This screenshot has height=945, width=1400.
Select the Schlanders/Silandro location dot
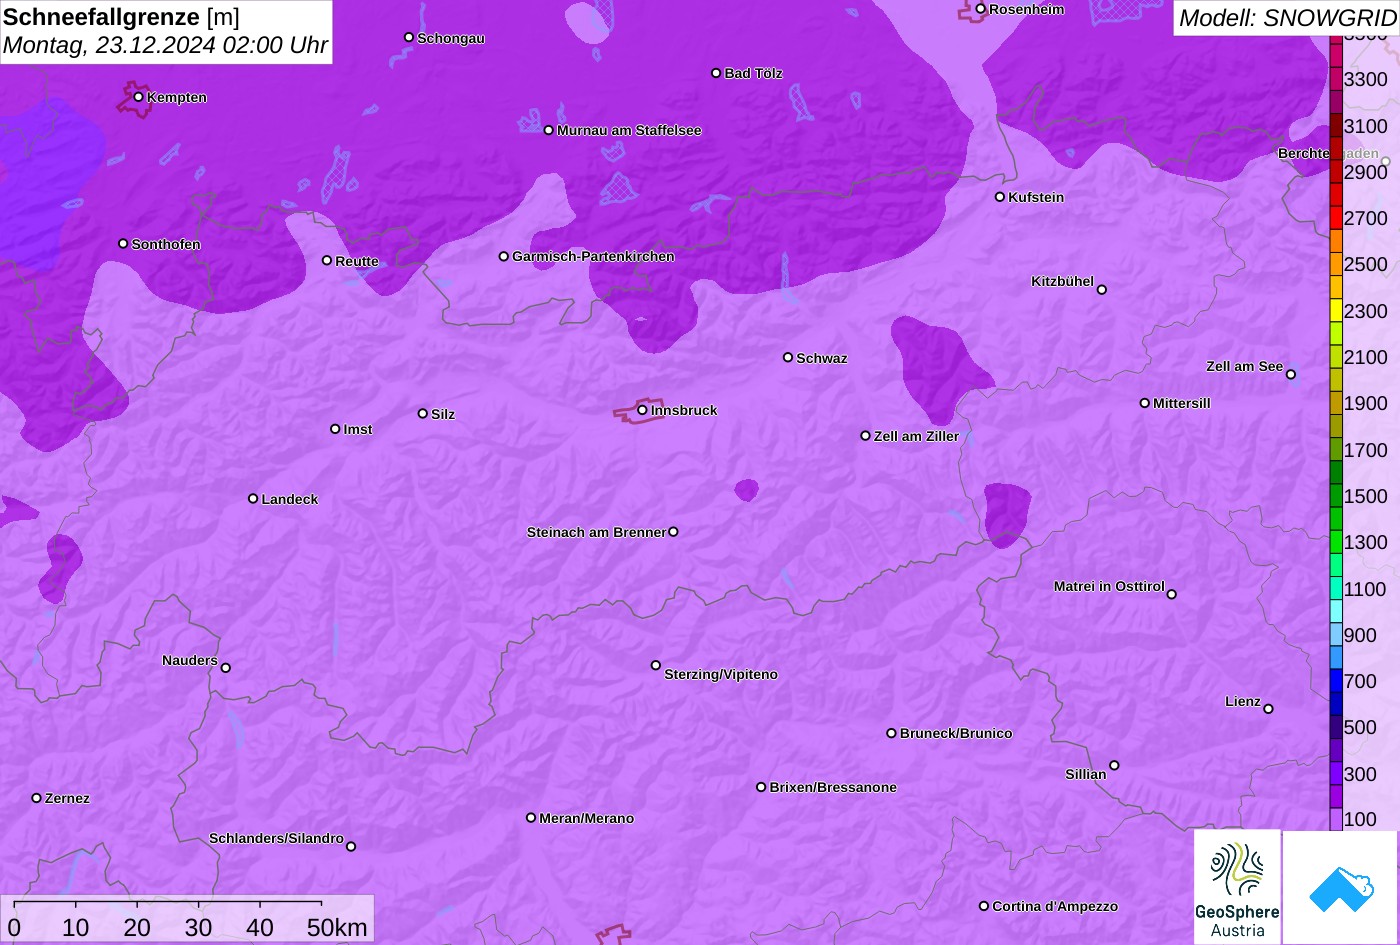(351, 846)
